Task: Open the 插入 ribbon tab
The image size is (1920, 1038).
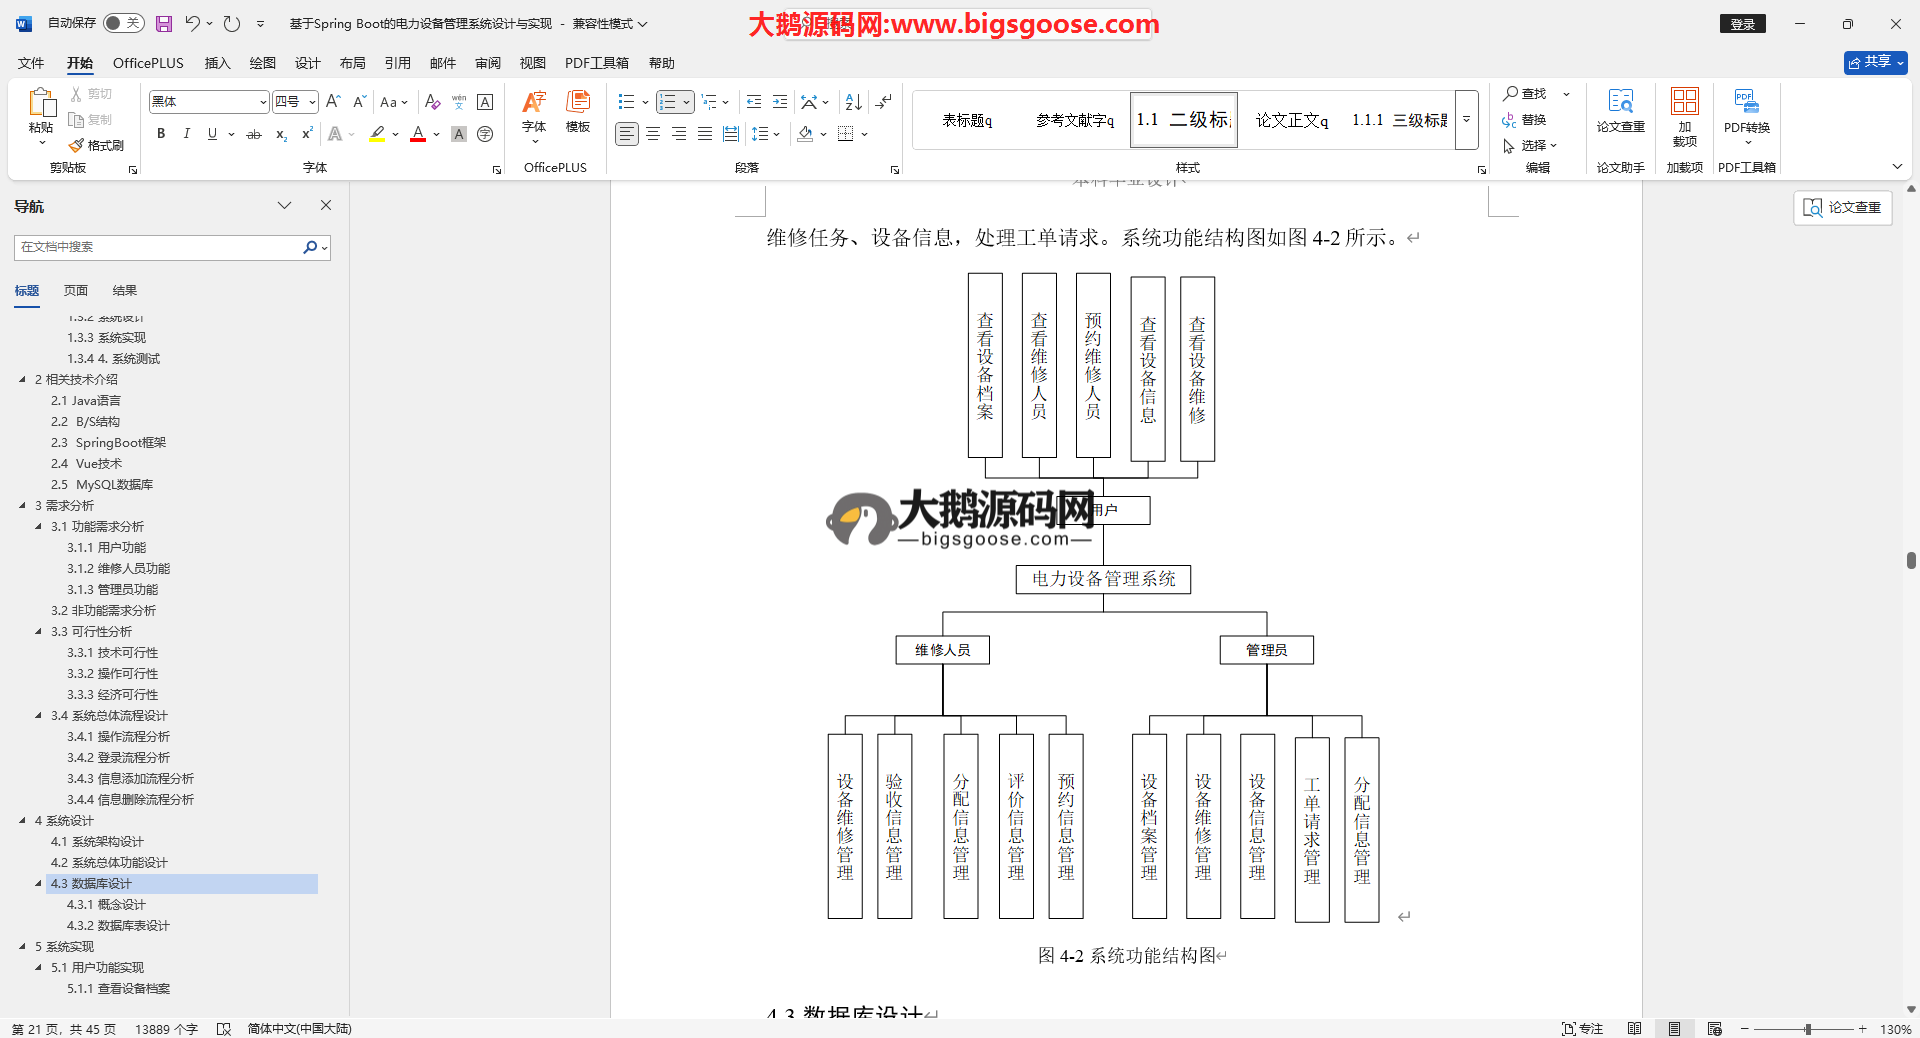Action: click(x=217, y=63)
